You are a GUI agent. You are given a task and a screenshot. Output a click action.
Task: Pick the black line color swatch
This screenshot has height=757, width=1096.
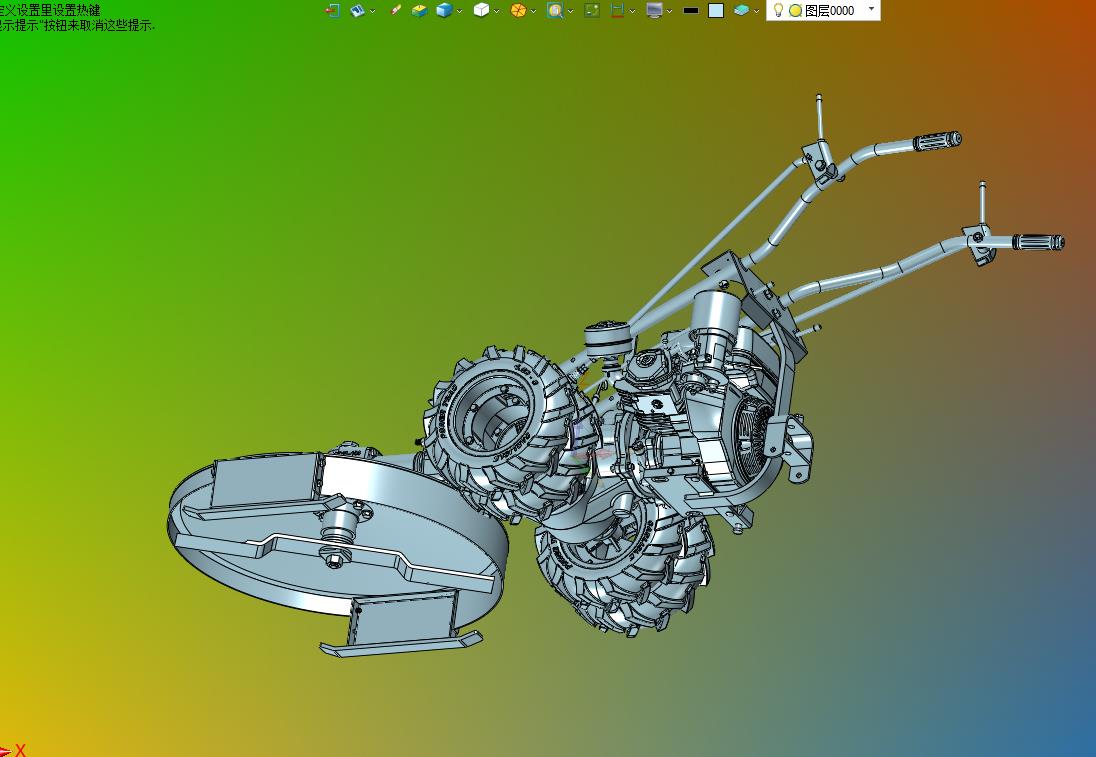pyautogui.click(x=691, y=10)
